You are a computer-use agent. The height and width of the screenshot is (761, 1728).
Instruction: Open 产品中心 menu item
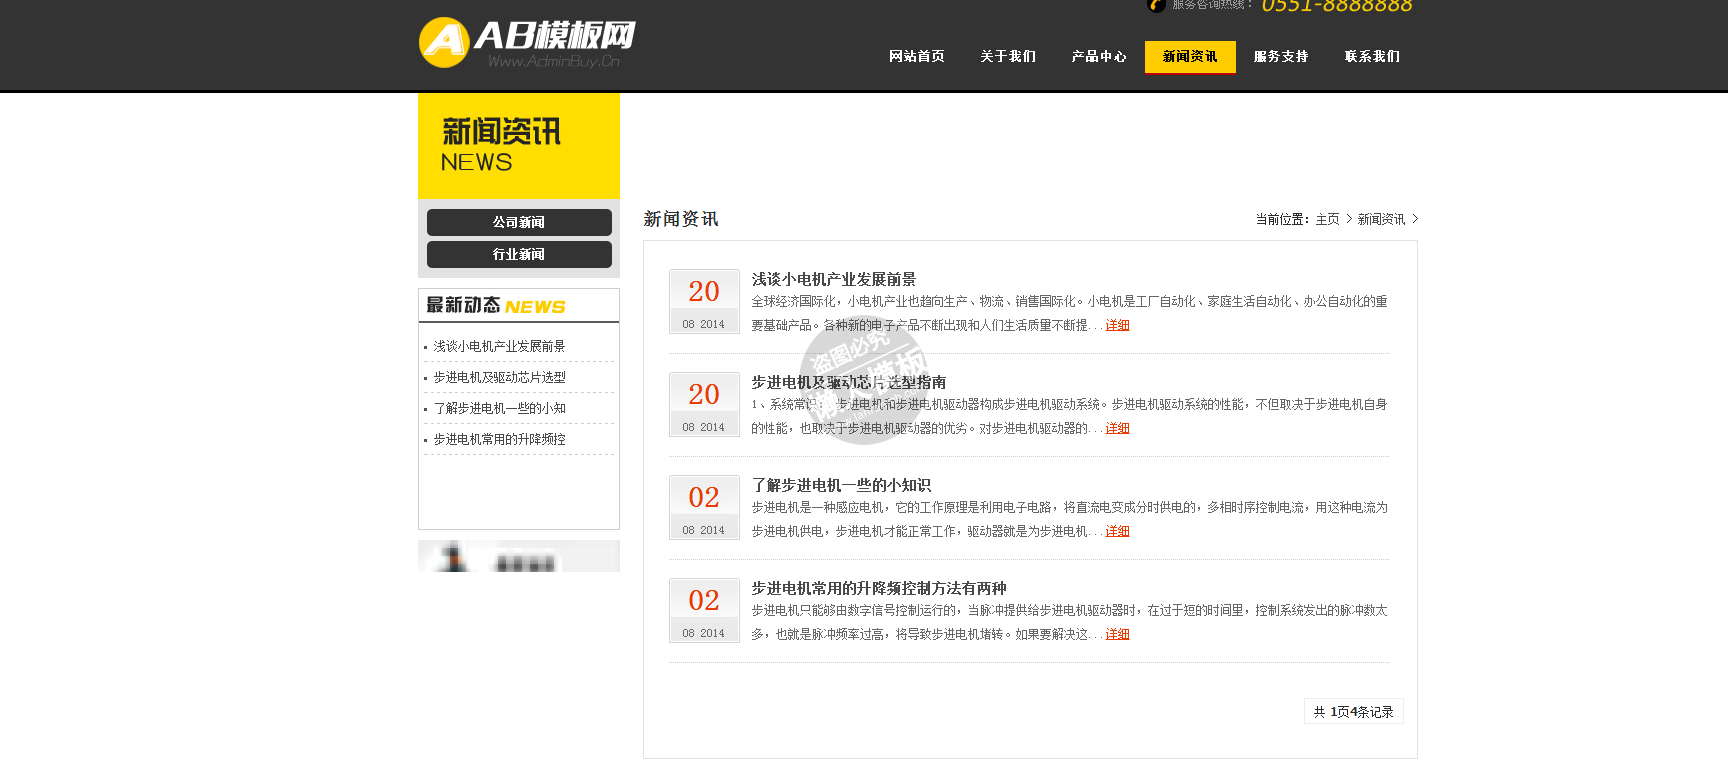pyautogui.click(x=1099, y=57)
